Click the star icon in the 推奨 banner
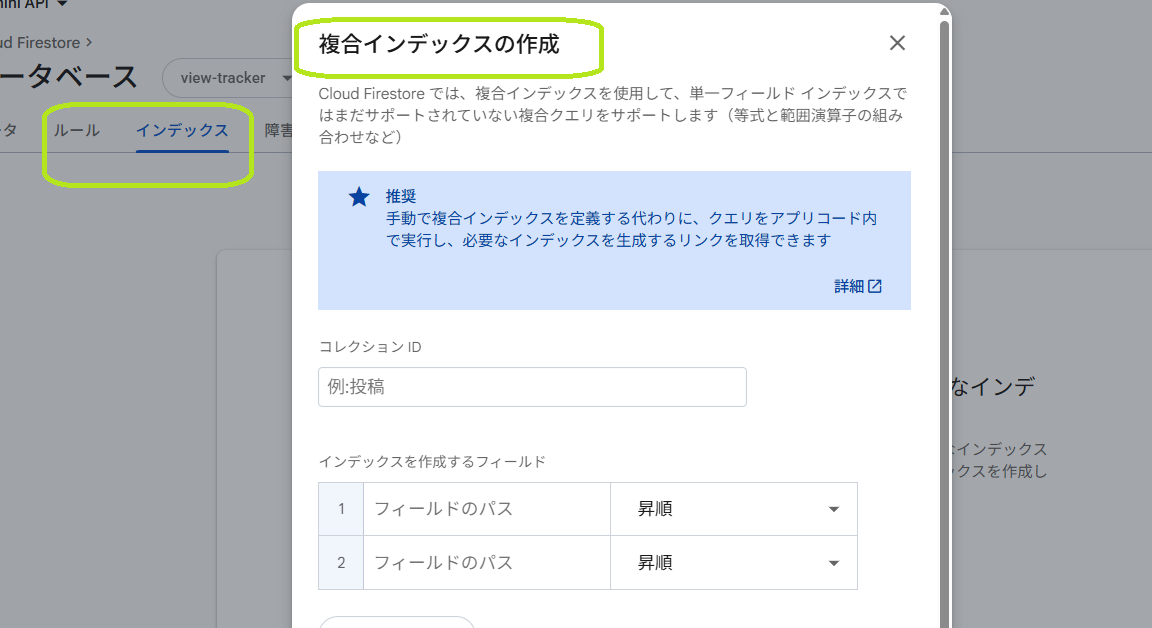 point(359,196)
